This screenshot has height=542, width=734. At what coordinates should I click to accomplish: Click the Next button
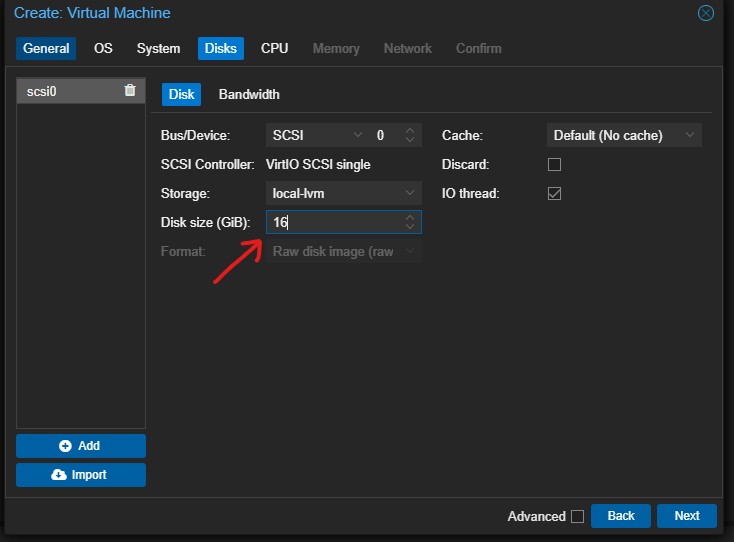click(x=686, y=516)
